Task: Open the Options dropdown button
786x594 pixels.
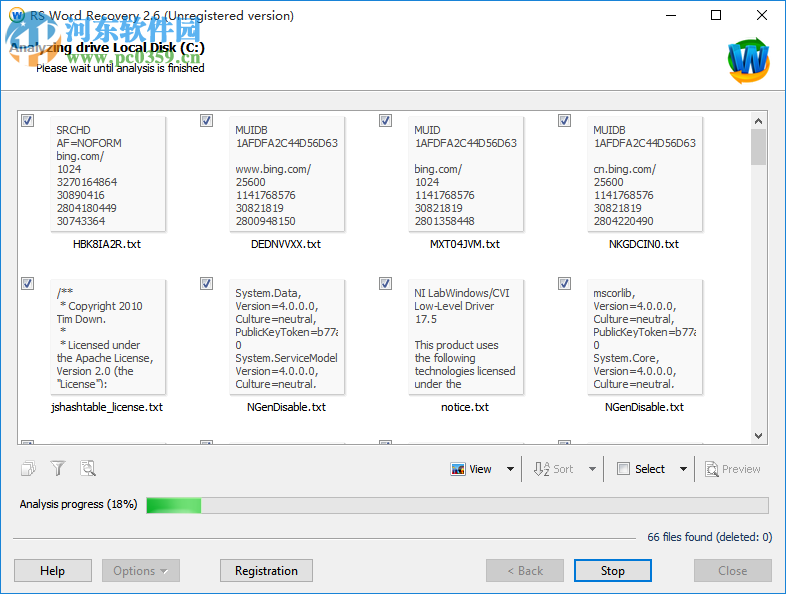Action: click(x=141, y=570)
